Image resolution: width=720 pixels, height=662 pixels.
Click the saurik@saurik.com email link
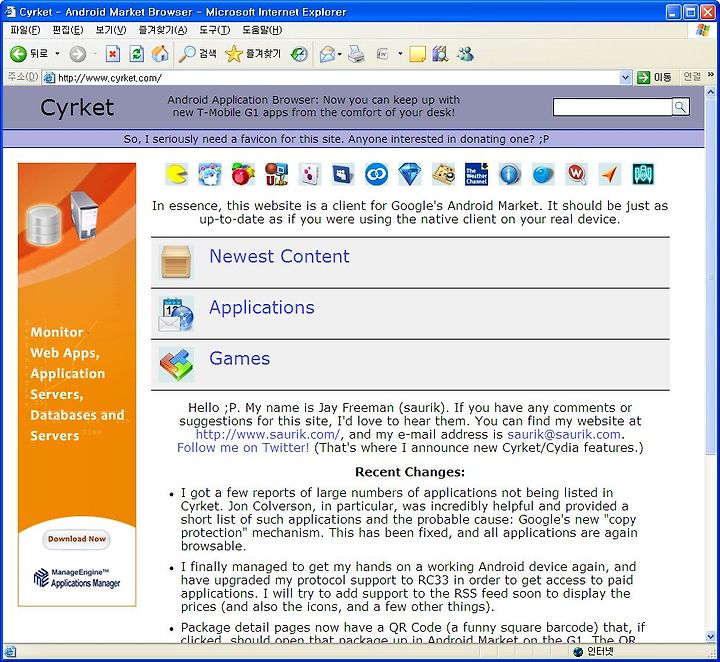tap(564, 434)
